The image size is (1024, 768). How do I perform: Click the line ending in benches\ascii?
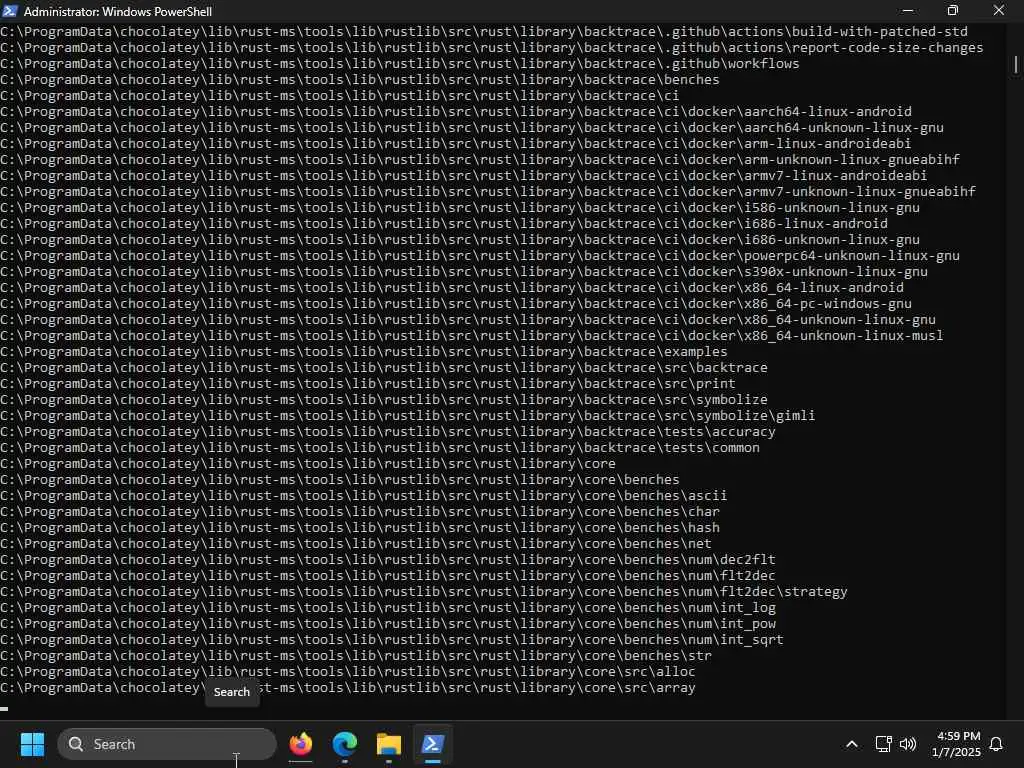tap(364, 496)
